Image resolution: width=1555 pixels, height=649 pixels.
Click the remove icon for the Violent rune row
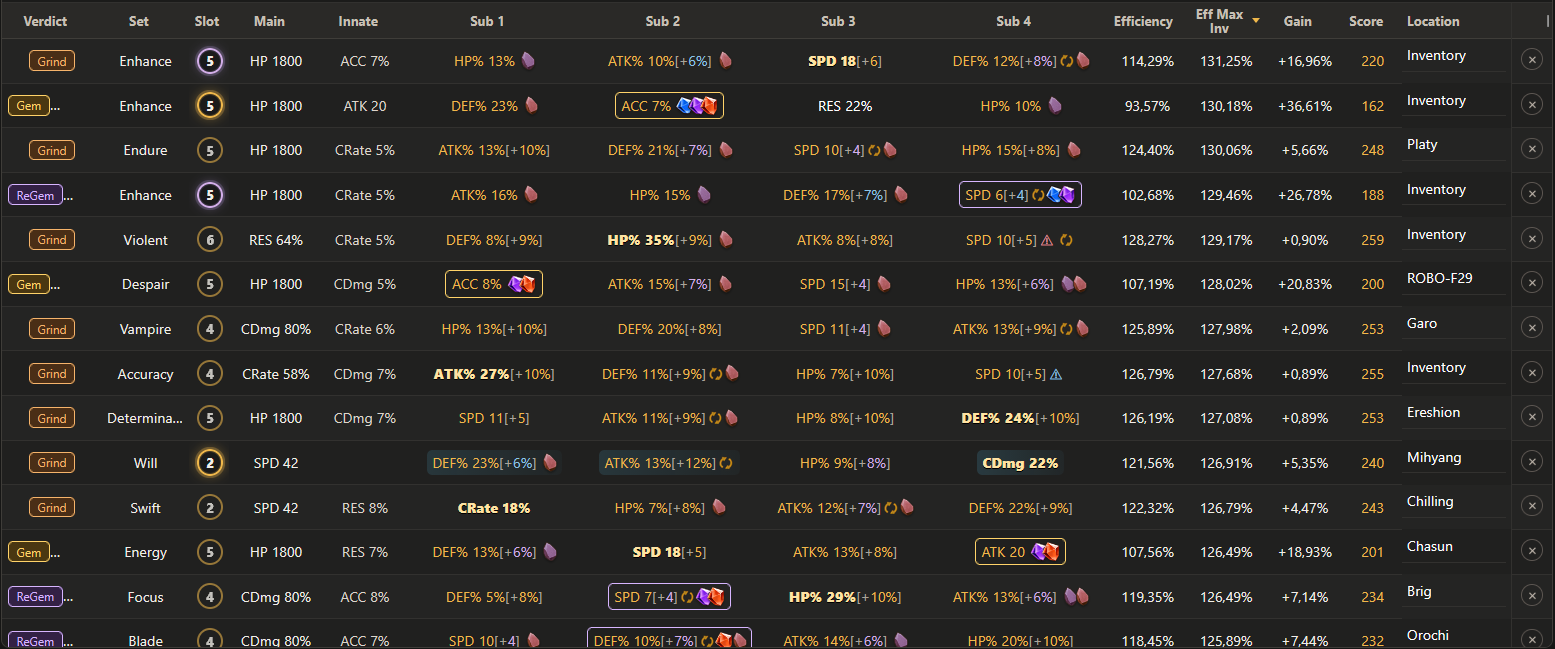click(1531, 238)
